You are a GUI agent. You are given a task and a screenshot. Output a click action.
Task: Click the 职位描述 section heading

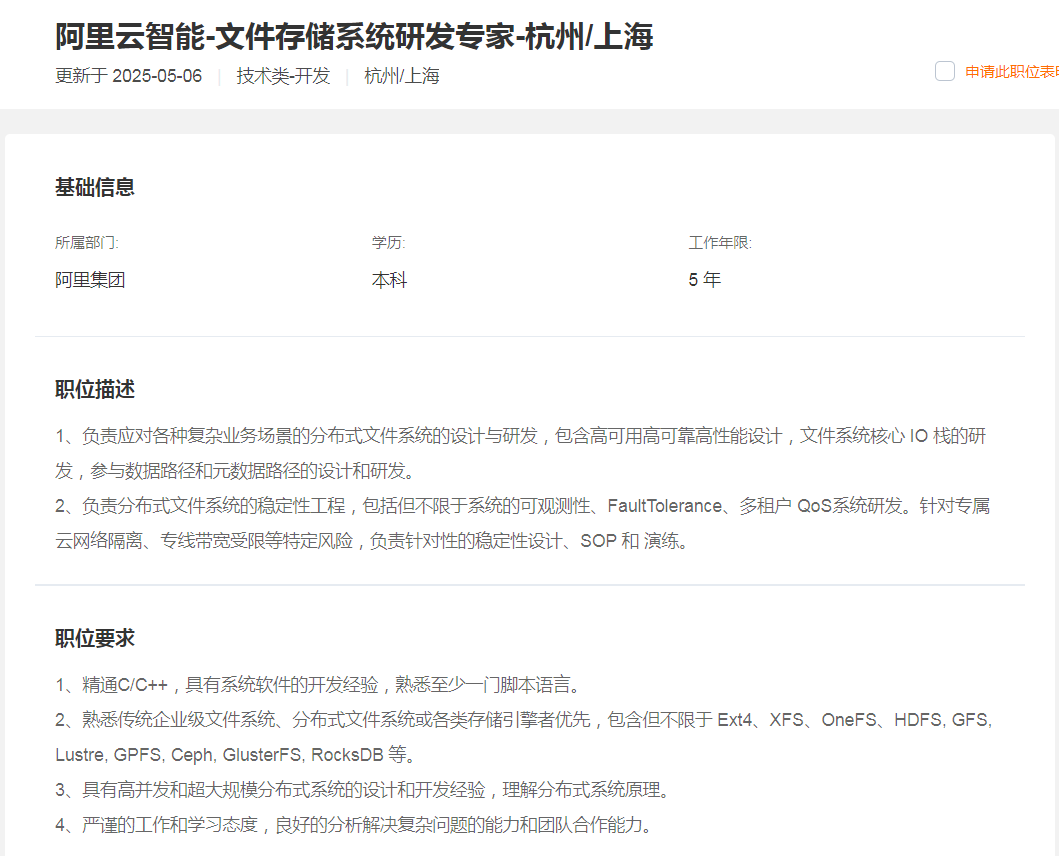95,389
